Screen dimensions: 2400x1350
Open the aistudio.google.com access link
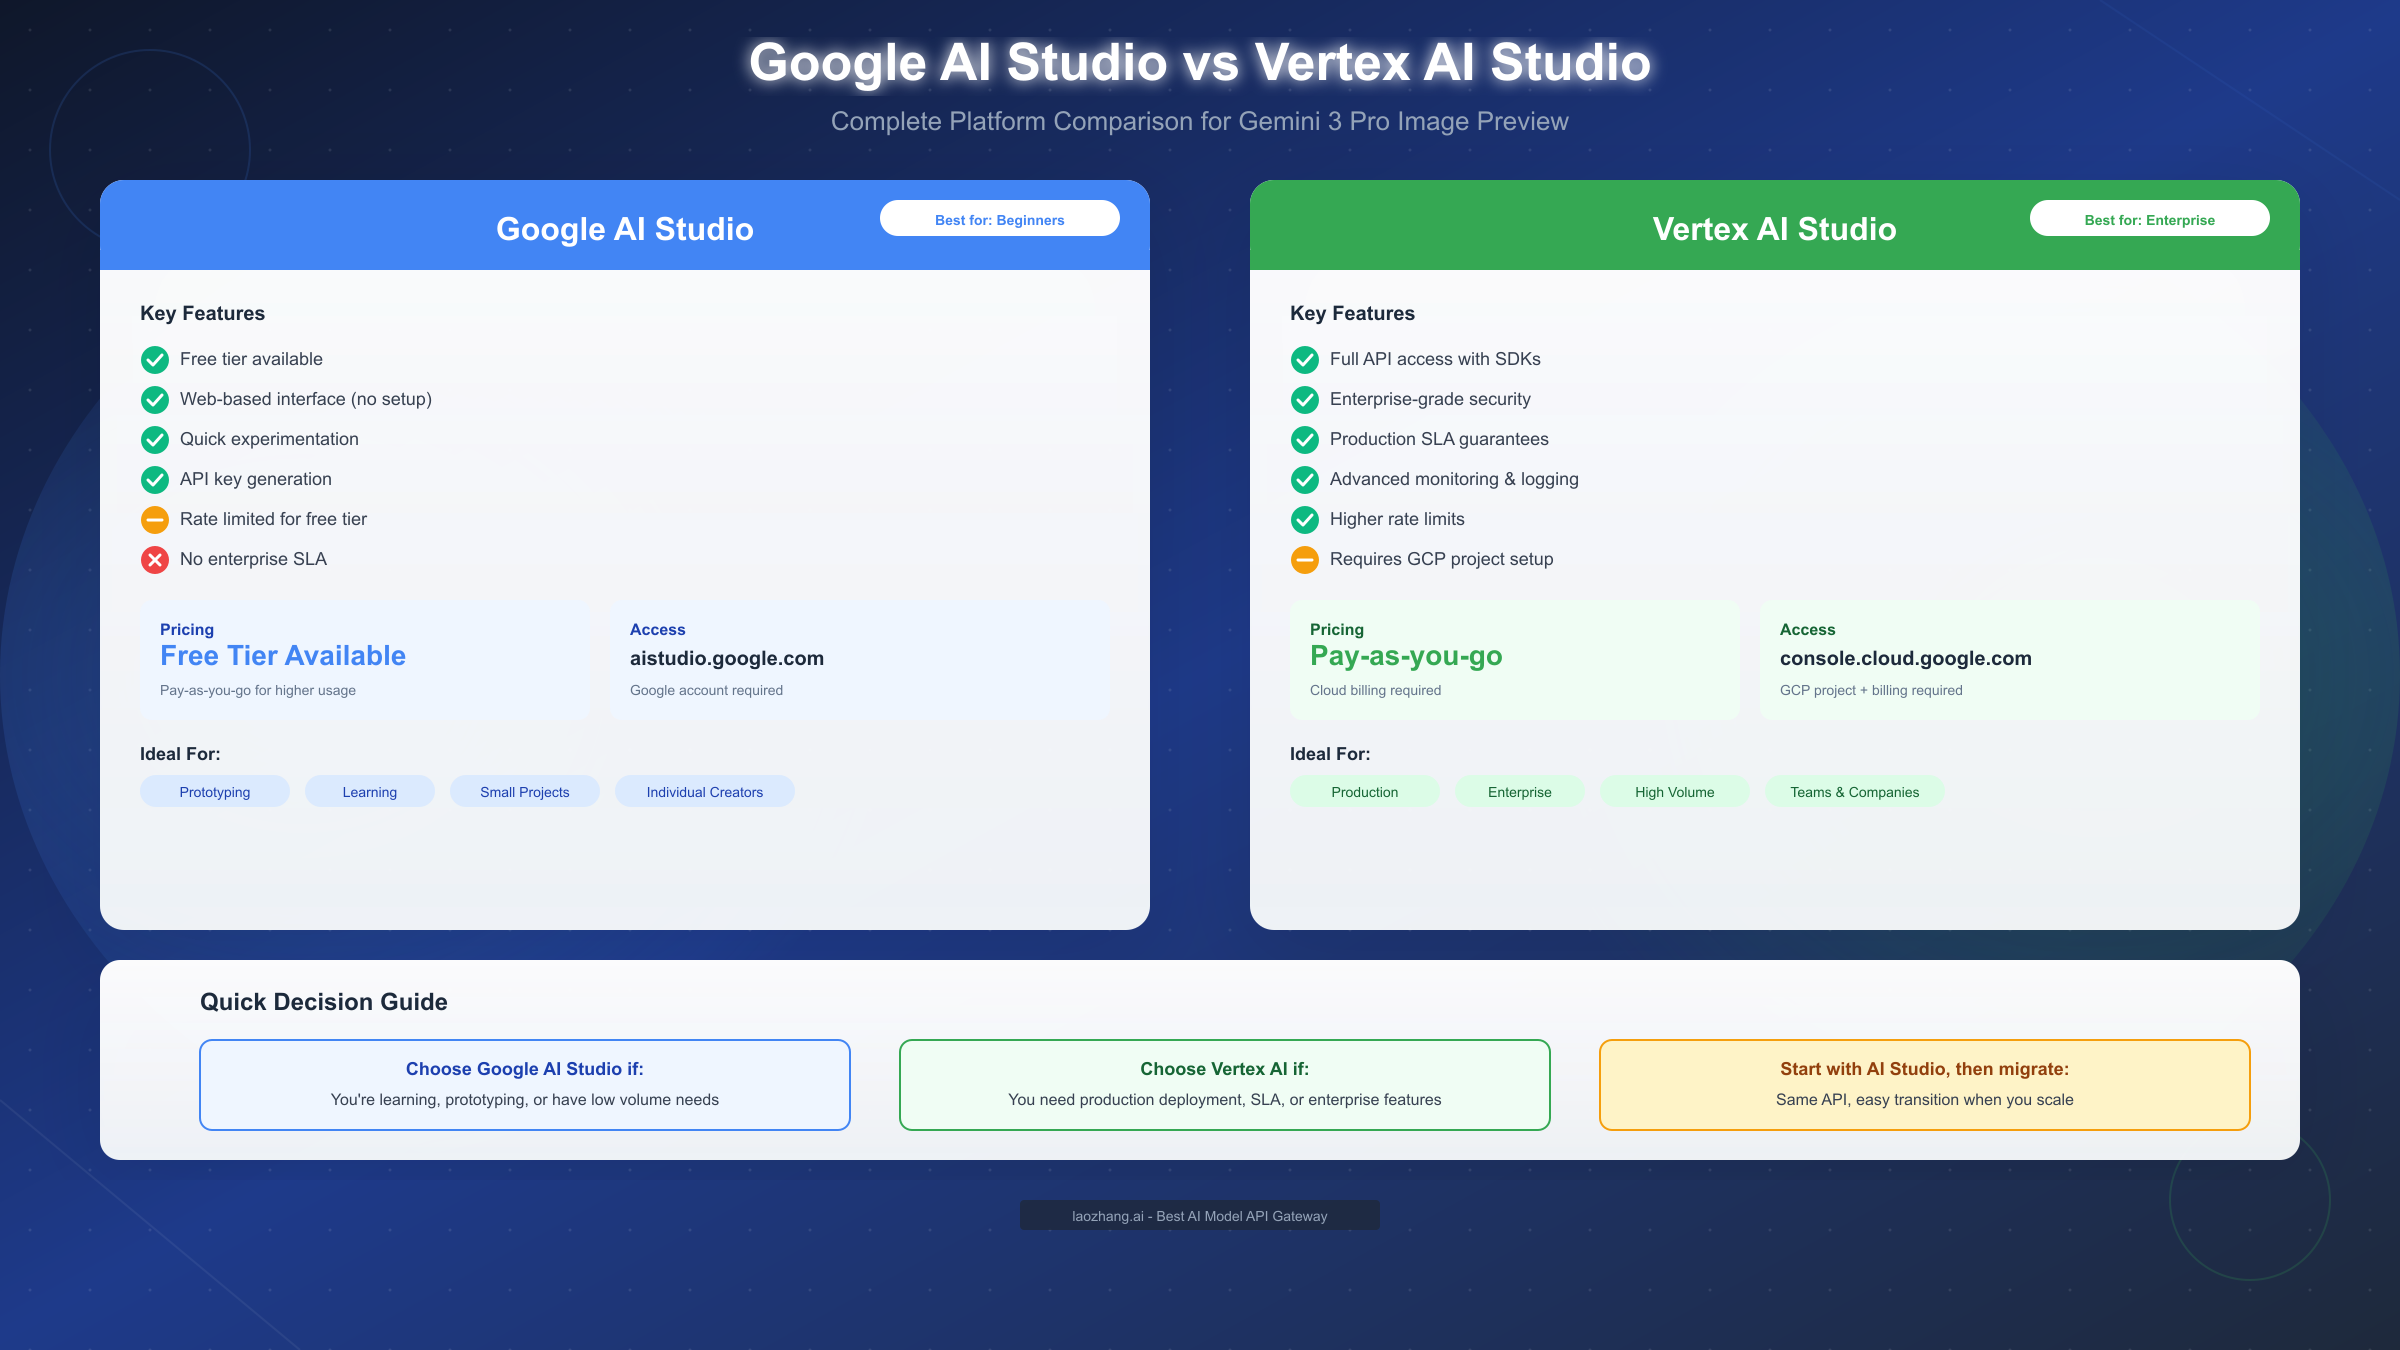(x=727, y=658)
